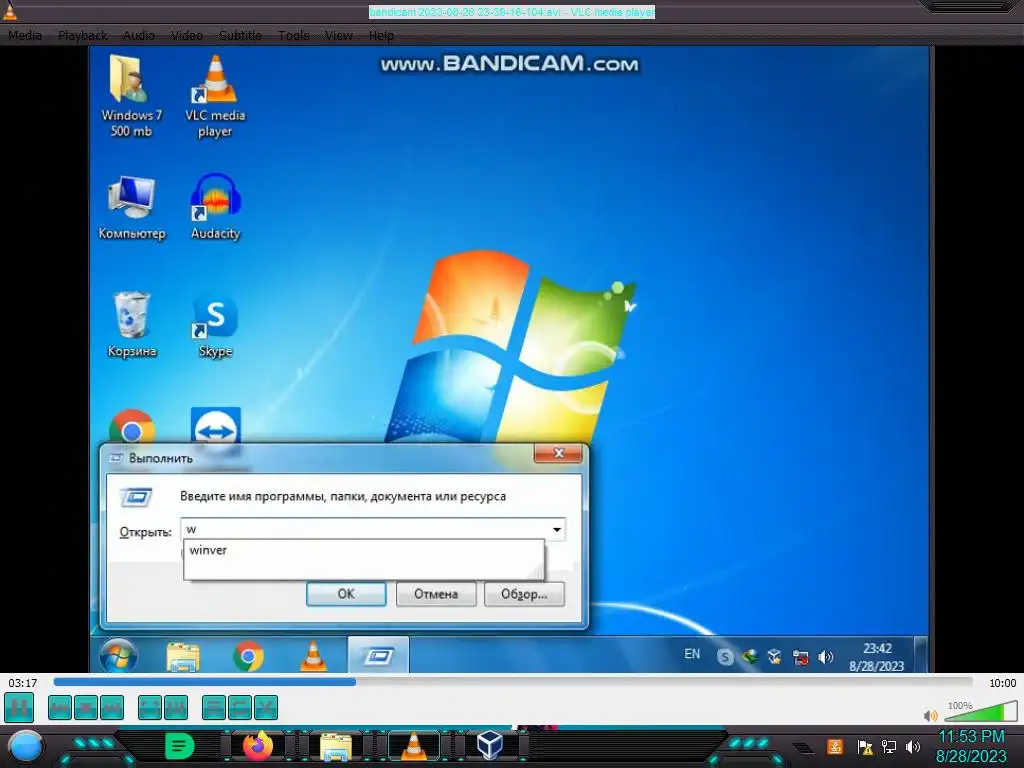Mute audio using VLC speaker icon

[931, 716]
